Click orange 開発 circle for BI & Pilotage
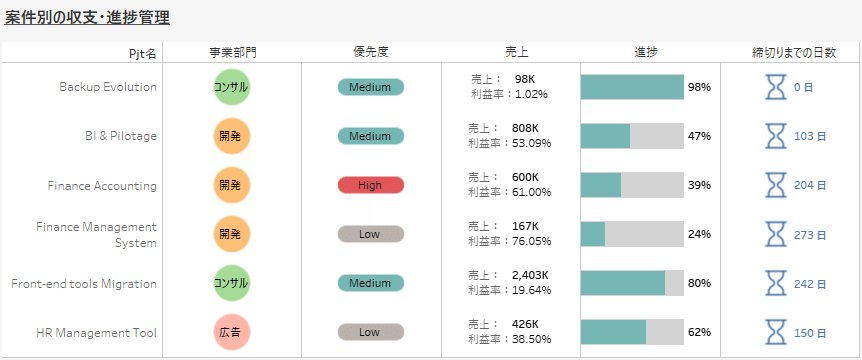This screenshot has width=862, height=360. (x=231, y=136)
